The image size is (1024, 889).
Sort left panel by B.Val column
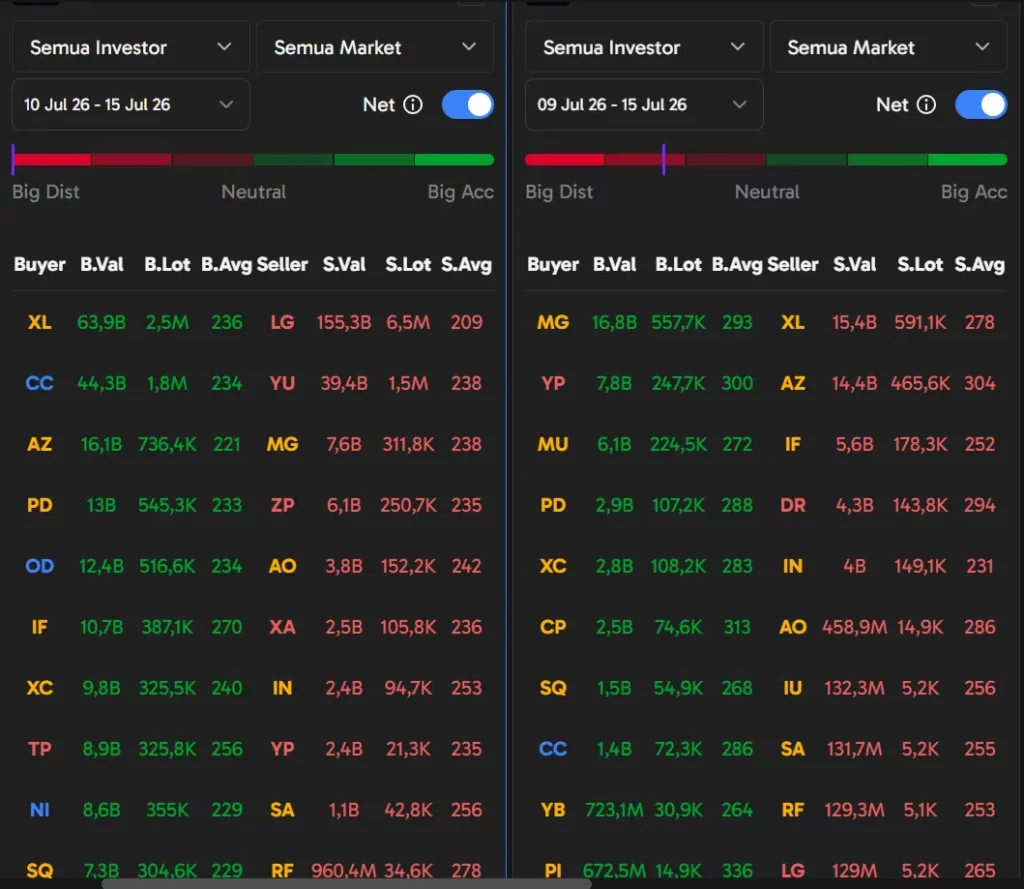[x=101, y=265]
